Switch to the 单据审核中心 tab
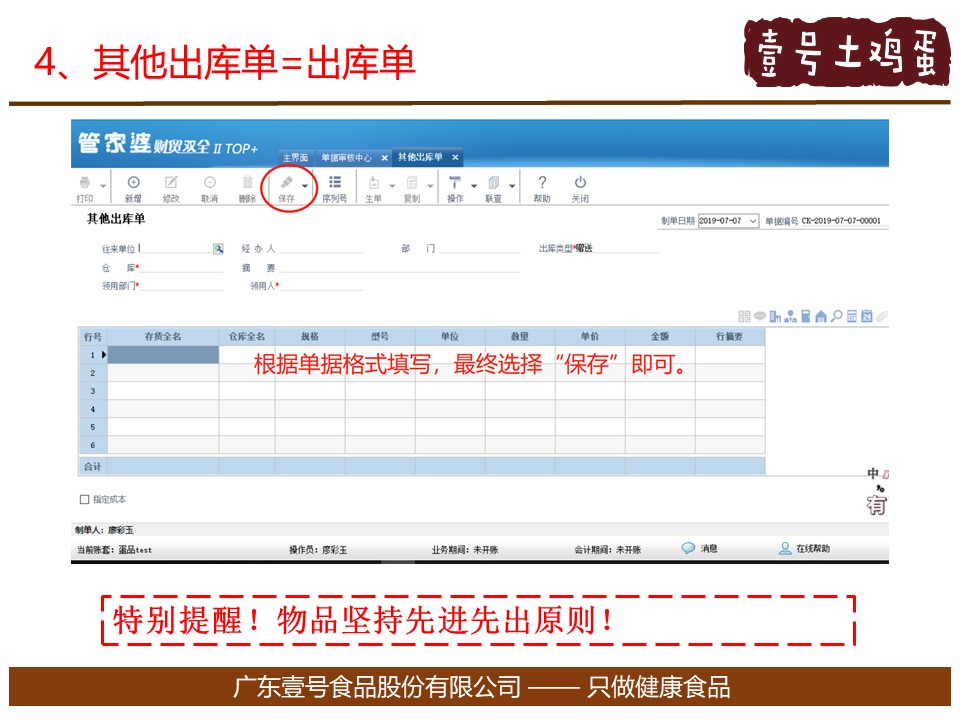Viewport: 960px width, 720px height. [x=345, y=158]
